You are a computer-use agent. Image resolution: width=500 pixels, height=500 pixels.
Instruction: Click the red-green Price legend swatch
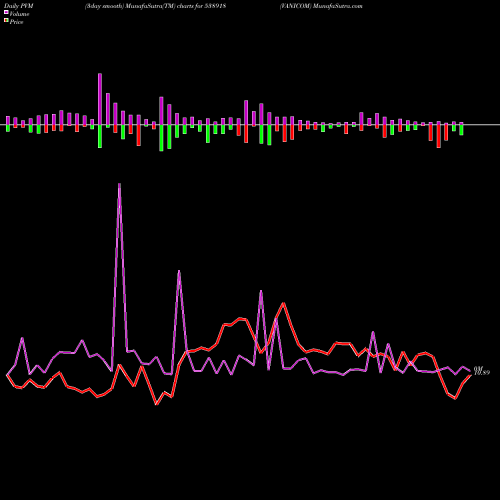click(x=6, y=20)
